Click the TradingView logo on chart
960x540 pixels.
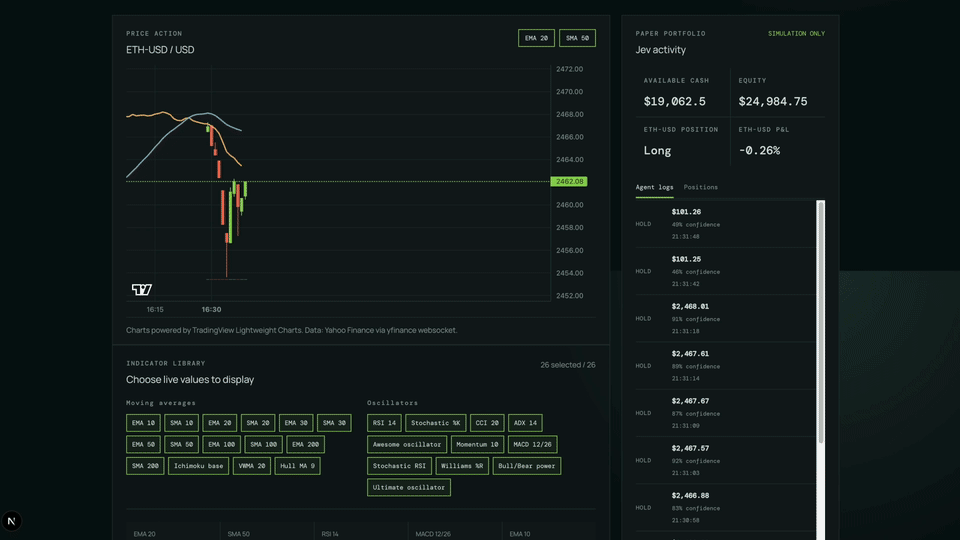pyautogui.click(x=141, y=290)
